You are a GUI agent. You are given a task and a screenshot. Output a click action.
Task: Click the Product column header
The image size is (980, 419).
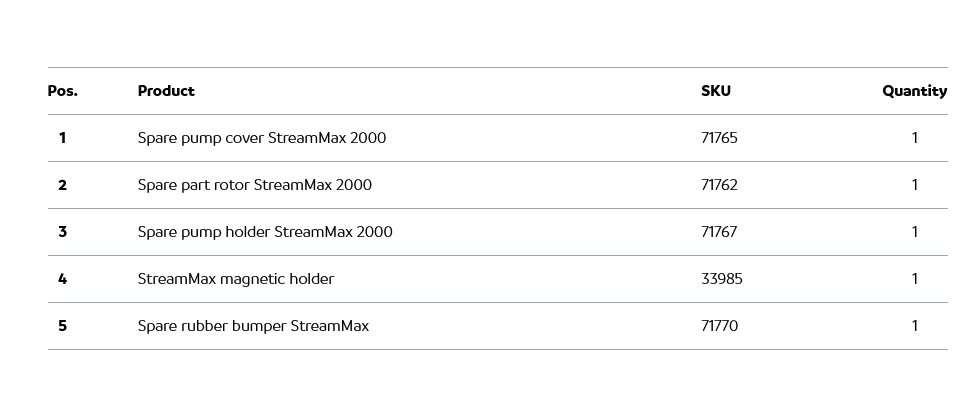tap(166, 91)
